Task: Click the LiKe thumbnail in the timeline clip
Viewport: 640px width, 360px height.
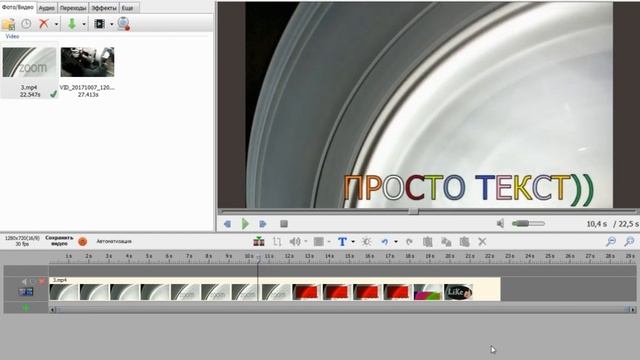Action: pyautogui.click(x=458, y=292)
